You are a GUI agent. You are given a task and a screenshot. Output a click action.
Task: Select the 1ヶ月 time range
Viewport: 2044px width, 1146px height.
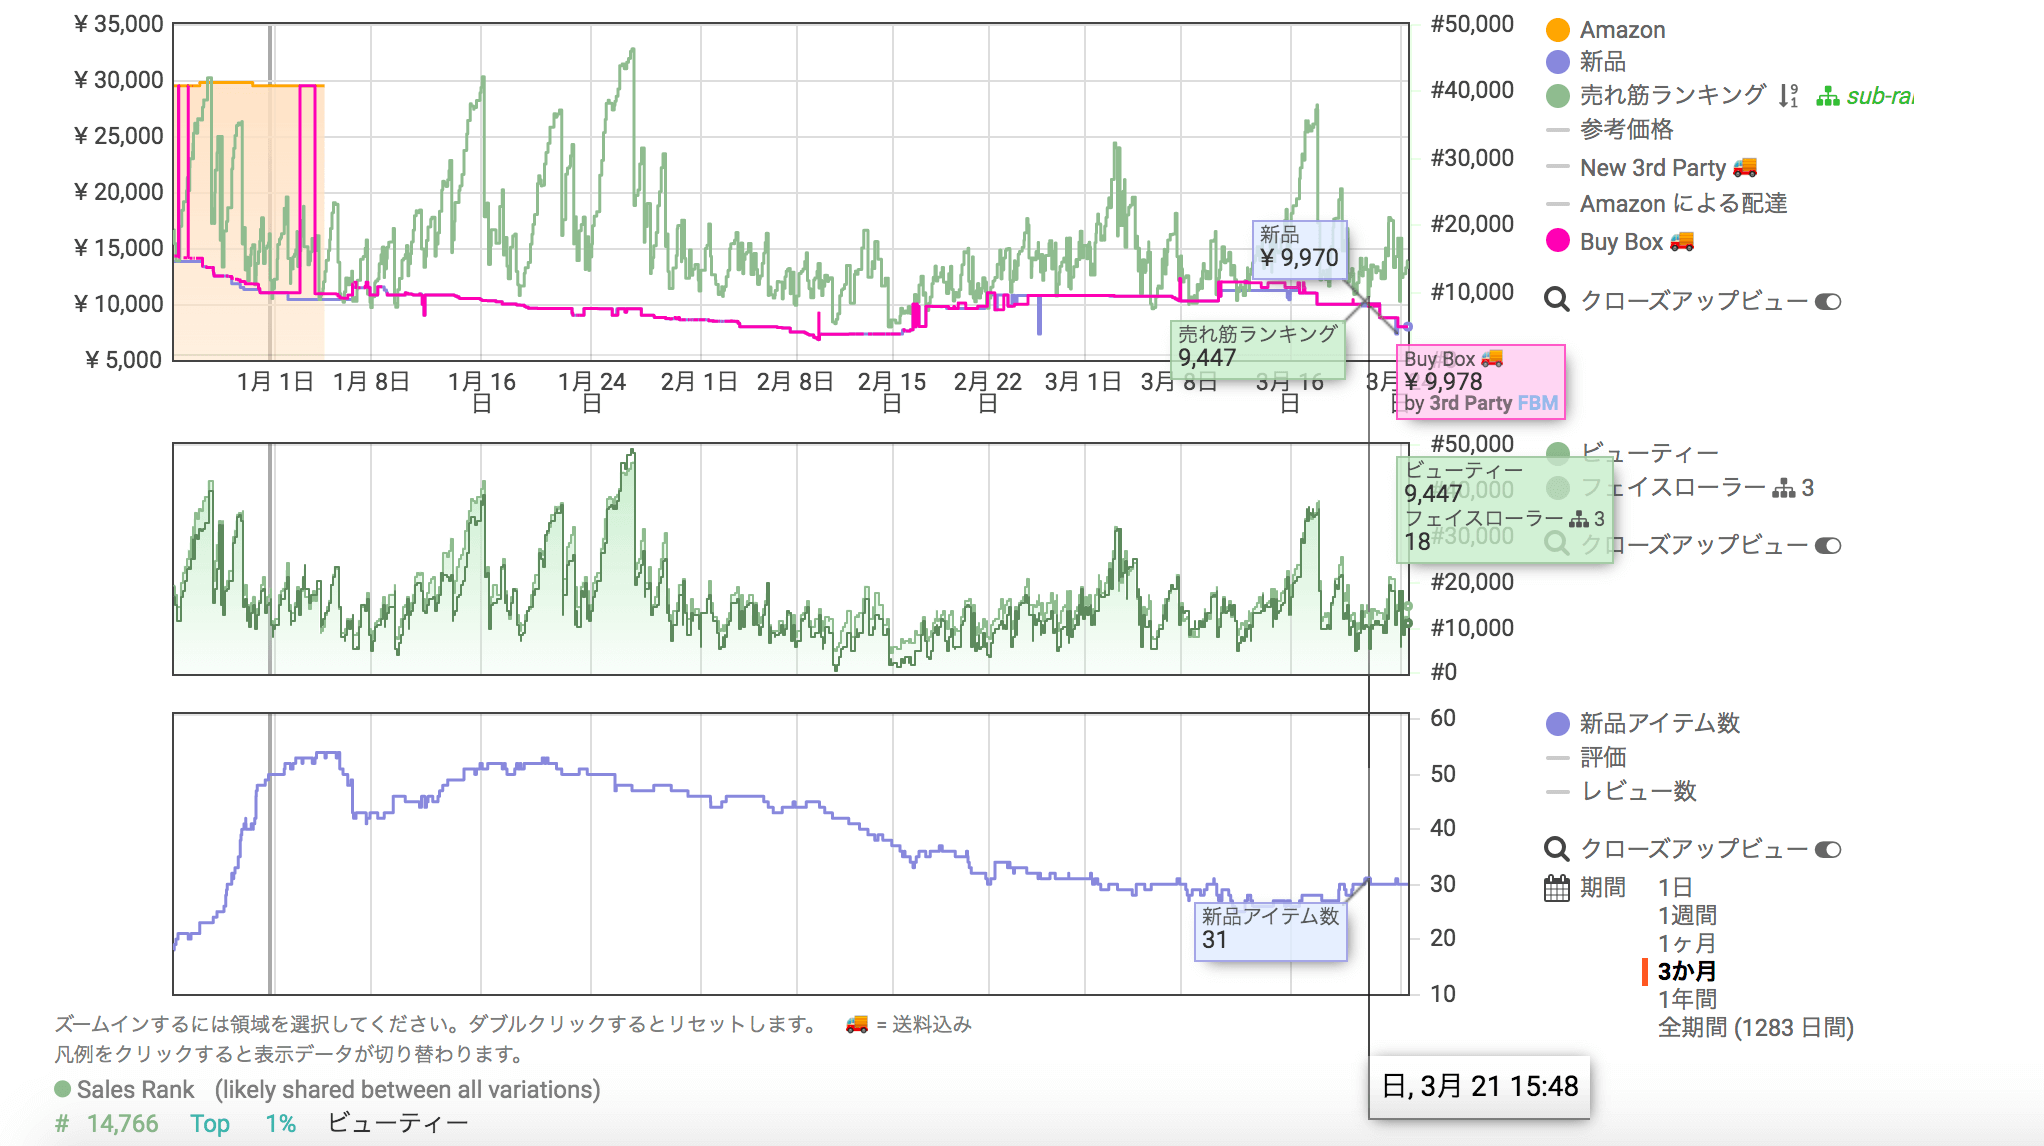(1687, 943)
